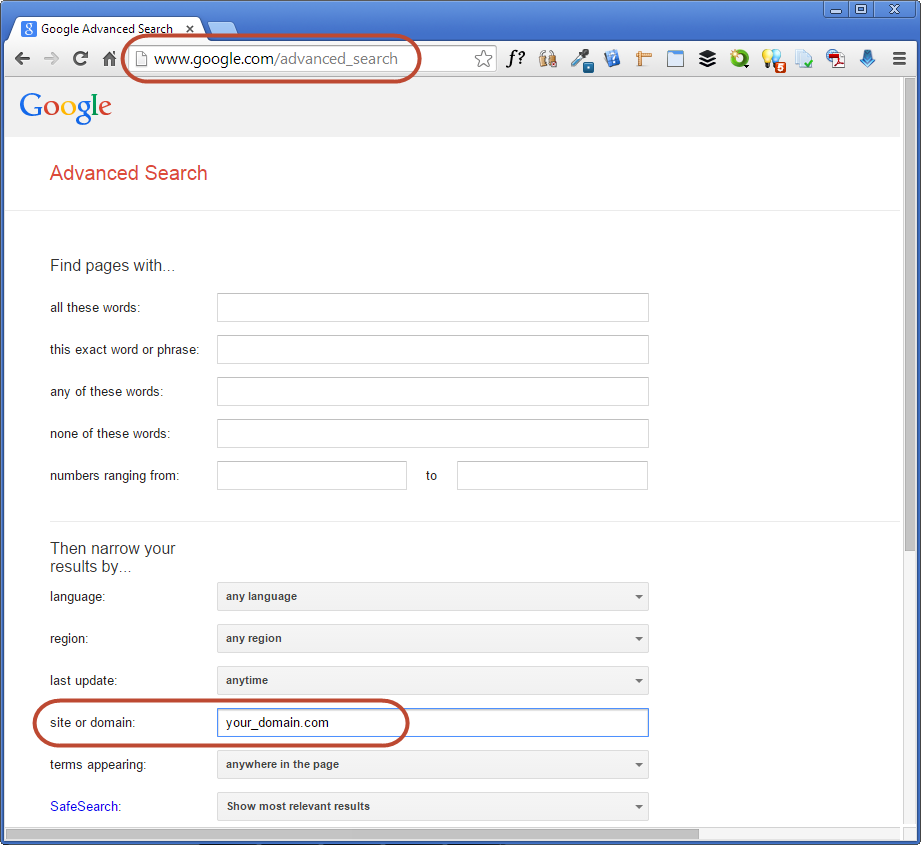Viewport: 921px width, 845px height.
Task: Click the Google logo
Action: pos(65,107)
